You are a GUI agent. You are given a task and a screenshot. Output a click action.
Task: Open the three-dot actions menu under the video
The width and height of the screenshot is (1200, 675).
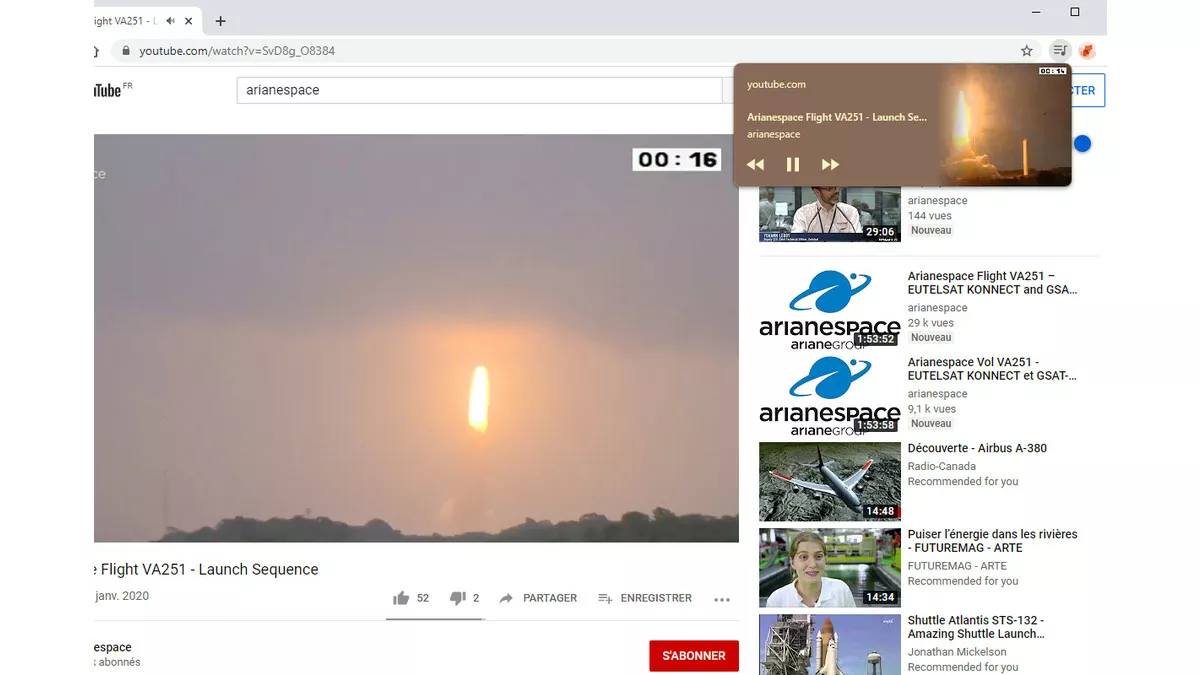(x=722, y=598)
